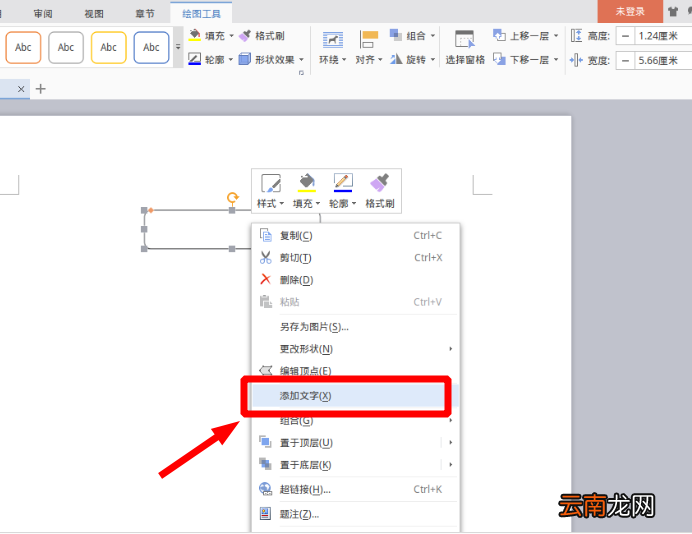Open the skin shirt icon
Viewport: 692px width, 534px height.
673,11
